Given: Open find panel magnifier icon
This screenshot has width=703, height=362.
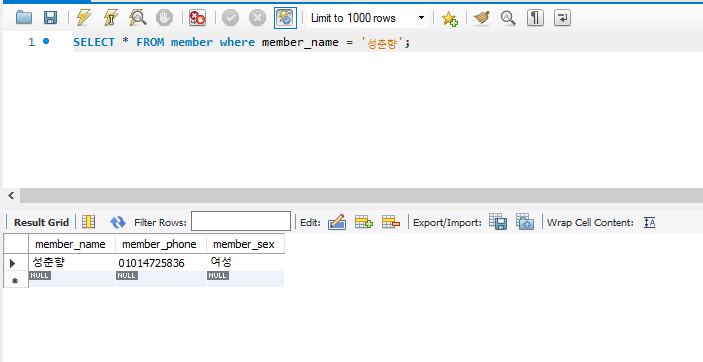Looking at the screenshot, I should click(x=508, y=18).
